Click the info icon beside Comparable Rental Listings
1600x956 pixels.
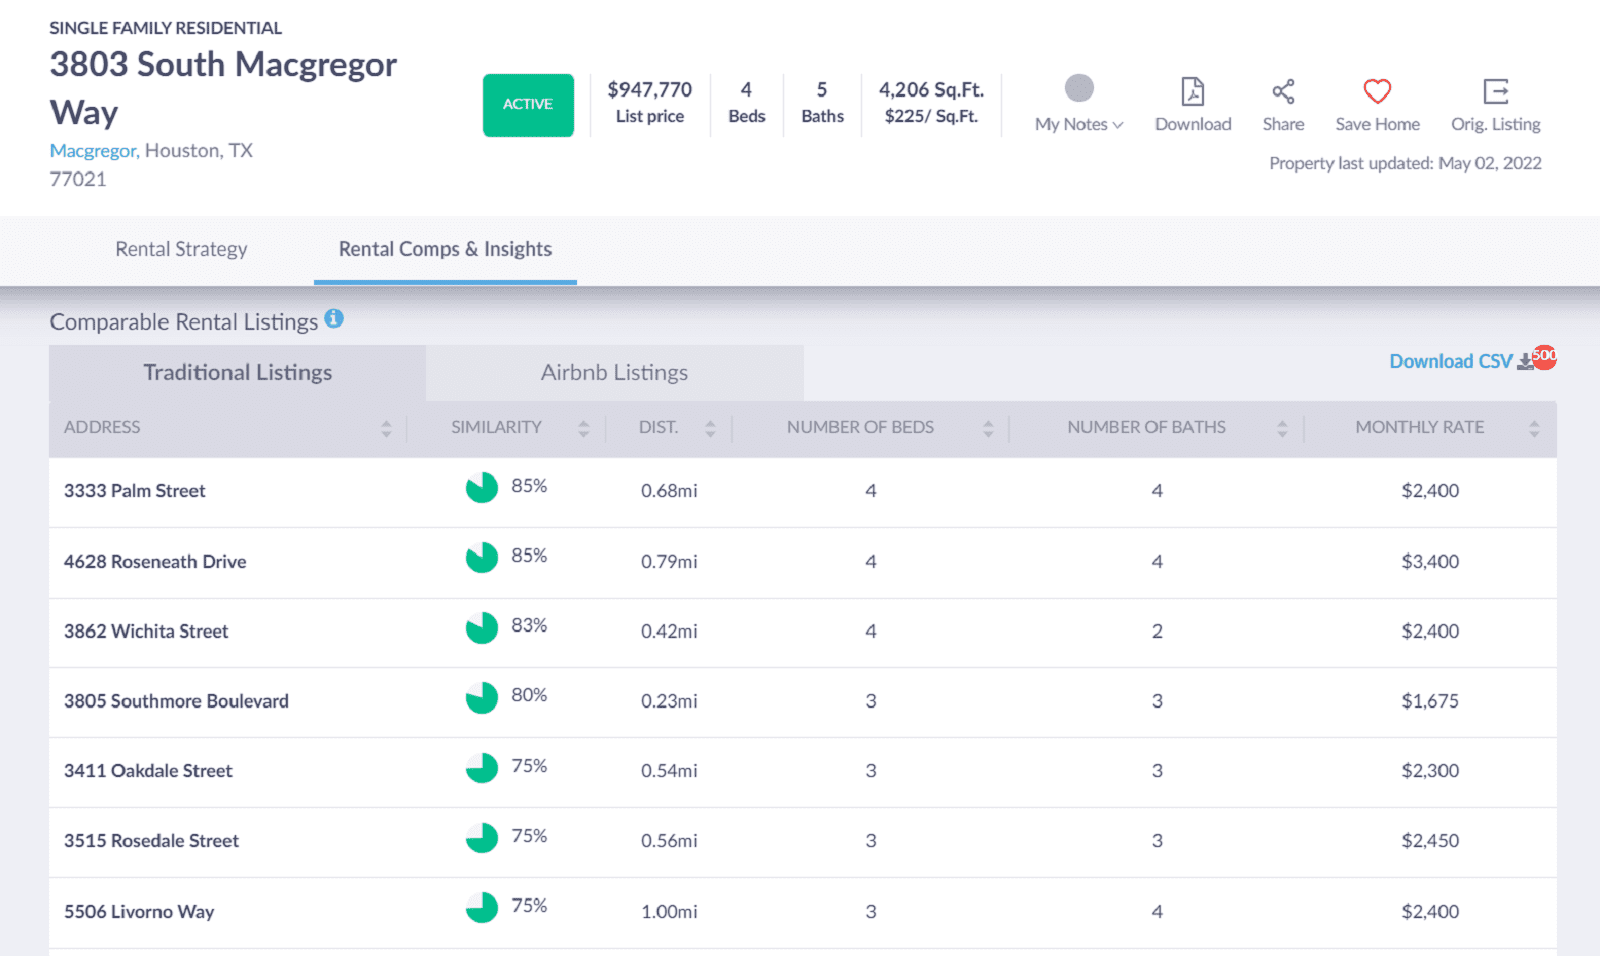pyautogui.click(x=335, y=318)
